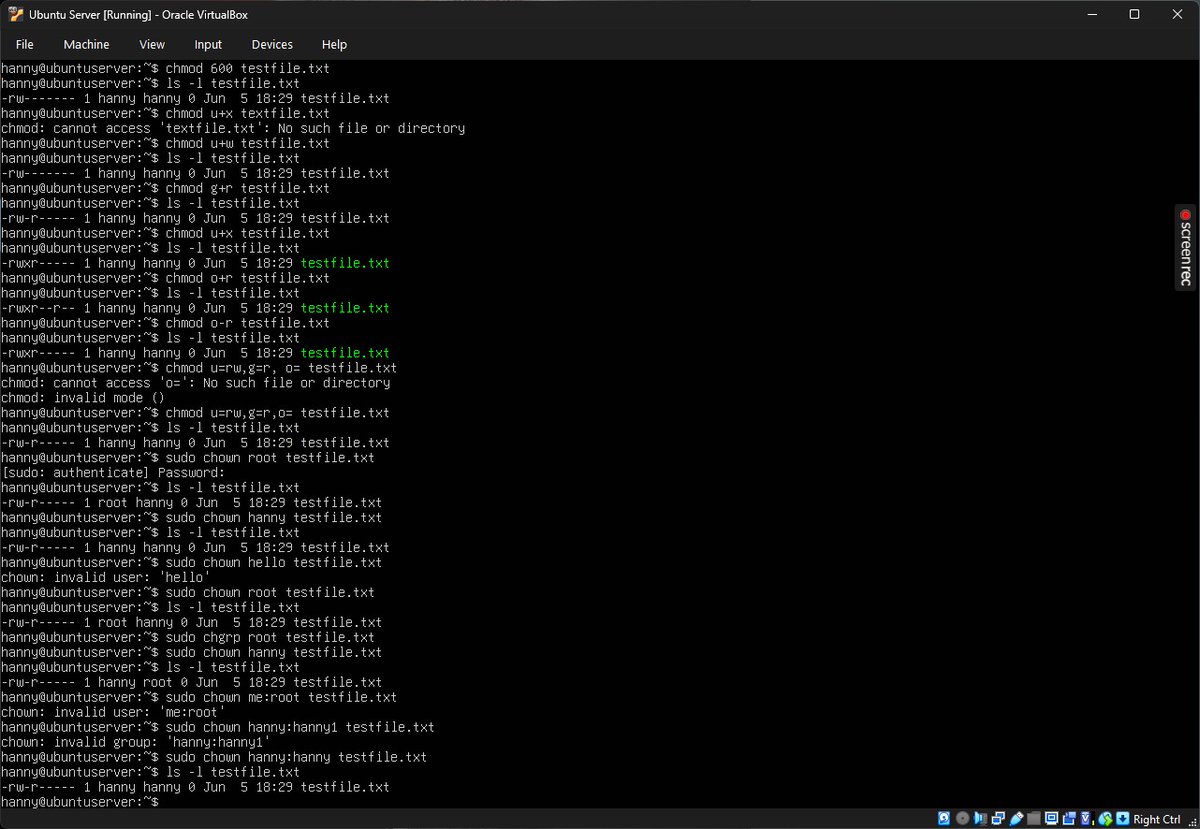Click the red record dot on the screenrec widget
This screenshot has height=829, width=1200.
(x=1186, y=214)
